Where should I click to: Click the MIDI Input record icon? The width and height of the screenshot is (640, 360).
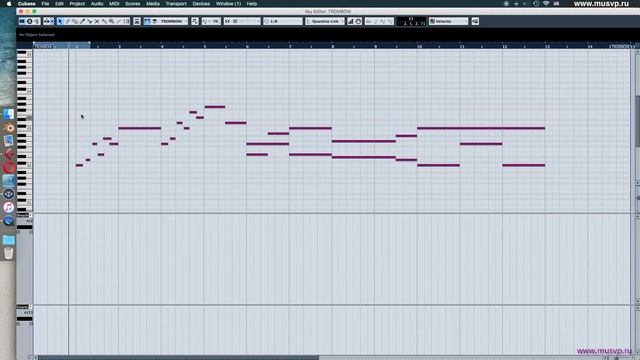(x=358, y=21)
